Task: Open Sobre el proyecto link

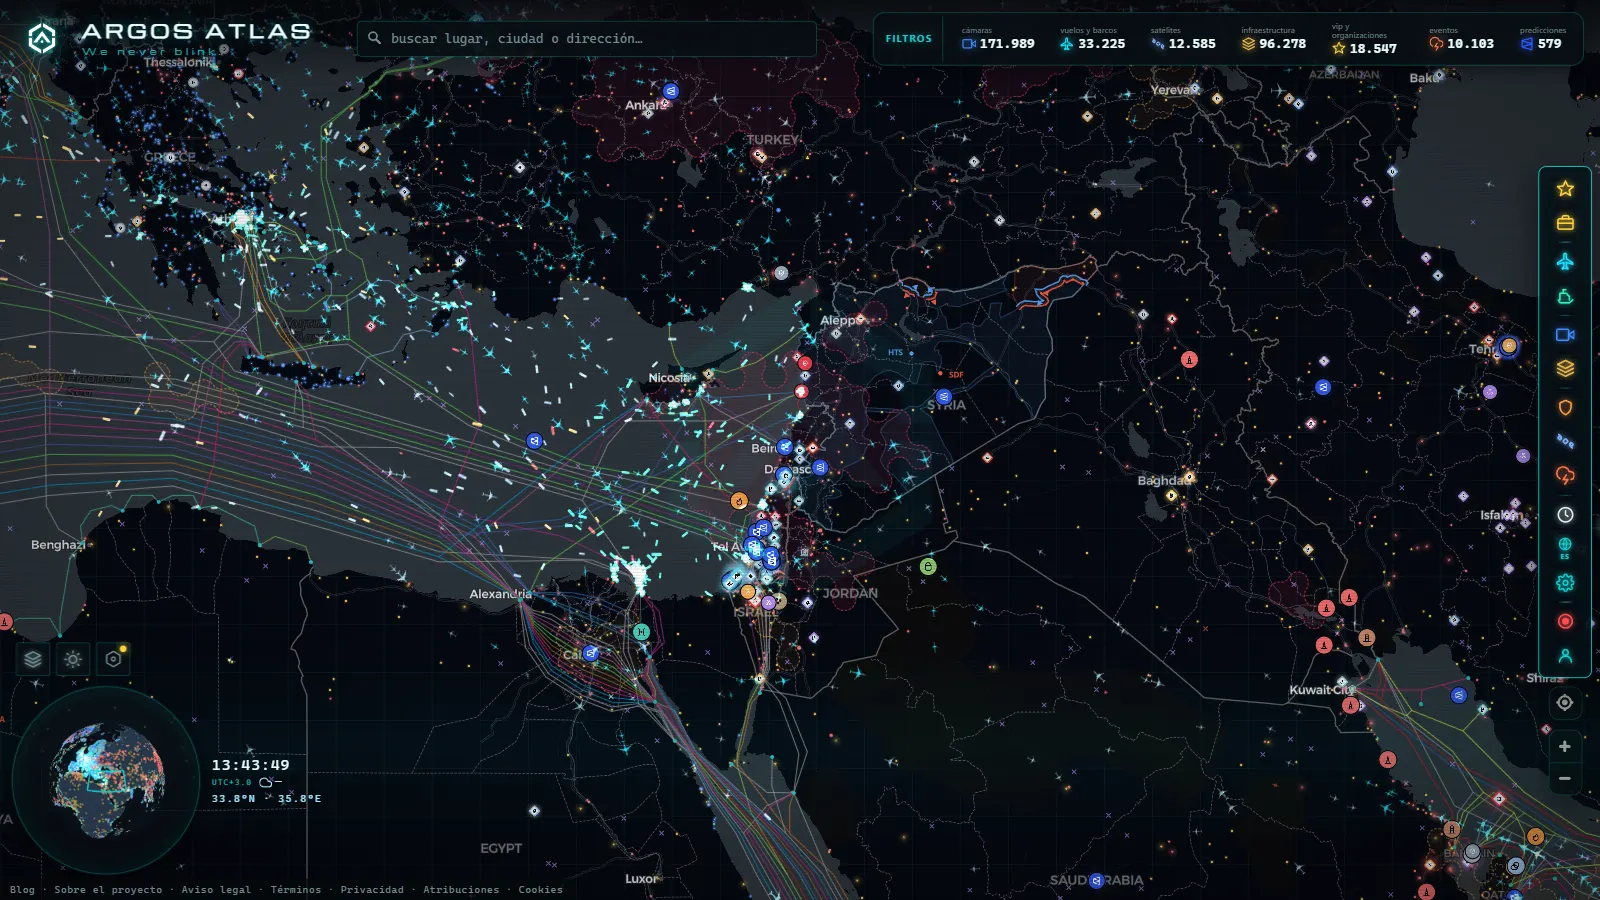Action: click(108, 890)
